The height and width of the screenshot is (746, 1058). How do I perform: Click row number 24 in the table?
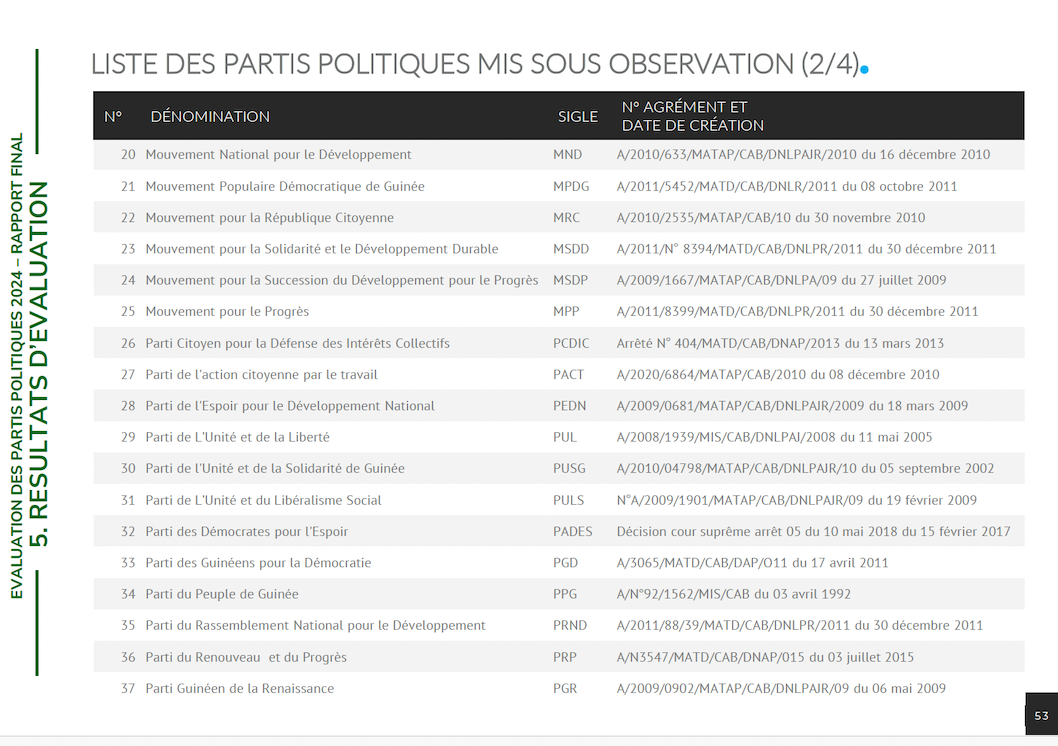[128, 280]
